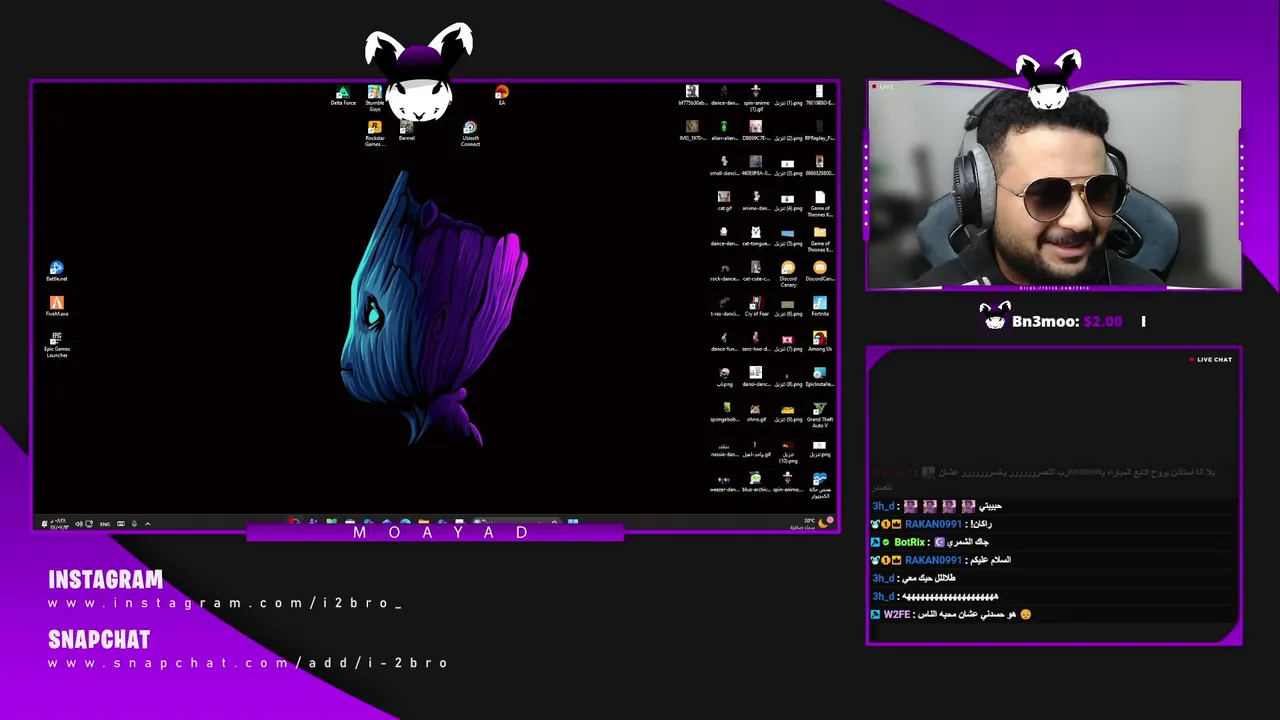The height and width of the screenshot is (720, 1280).
Task: Click the Instagram URL i2bro_ text
Action: coord(225,603)
